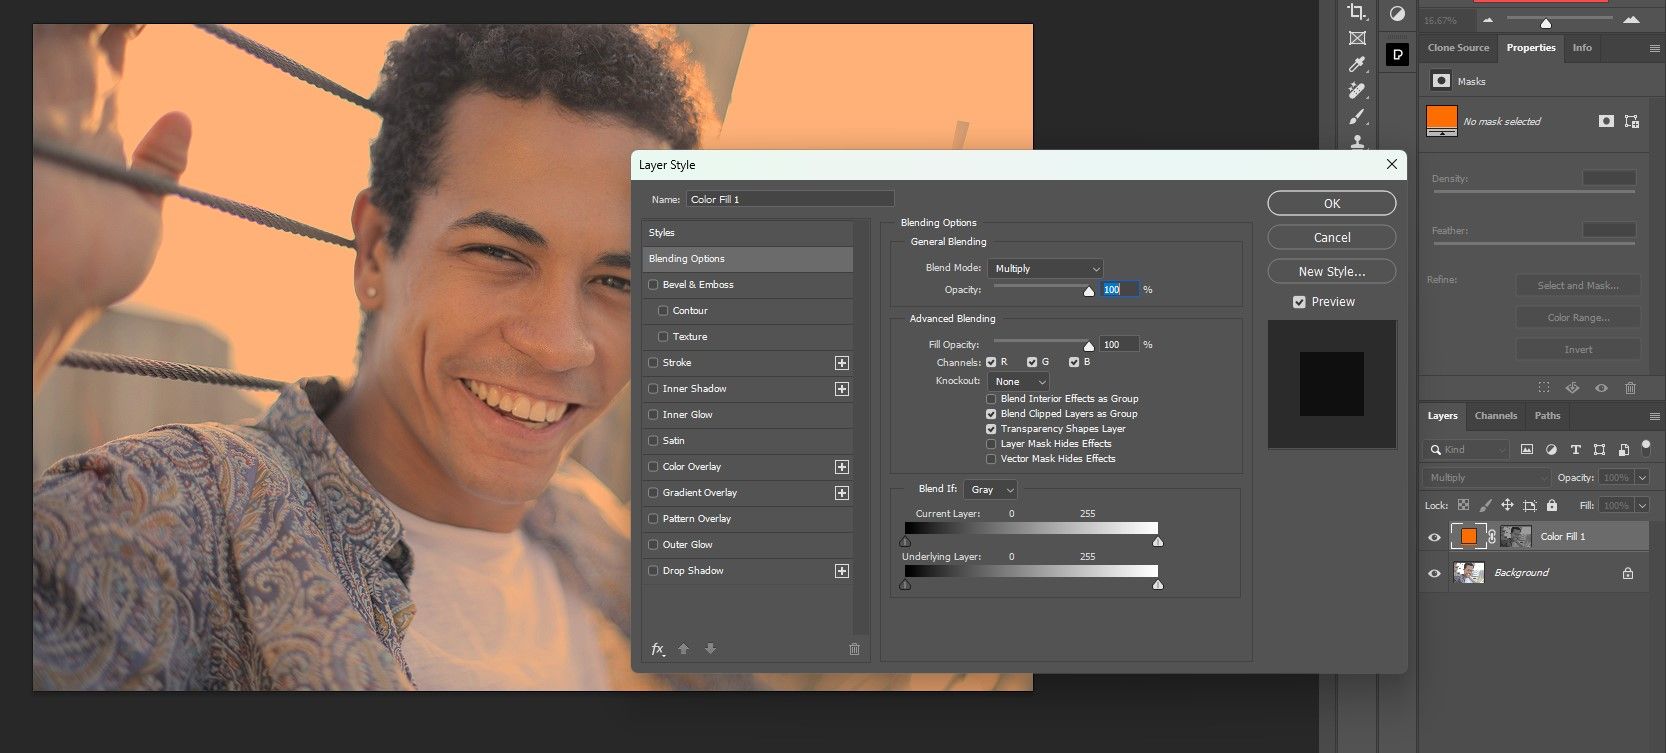Filter layers by pixel layers icon

pos(1527,450)
